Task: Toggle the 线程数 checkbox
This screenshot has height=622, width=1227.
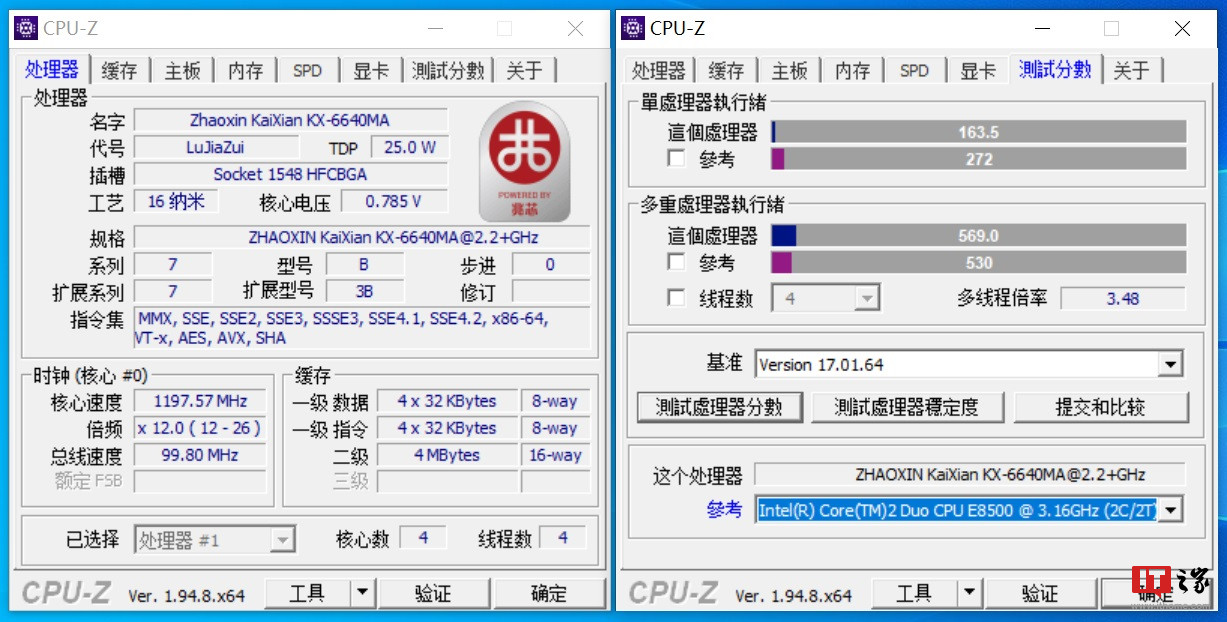Action: [x=676, y=297]
